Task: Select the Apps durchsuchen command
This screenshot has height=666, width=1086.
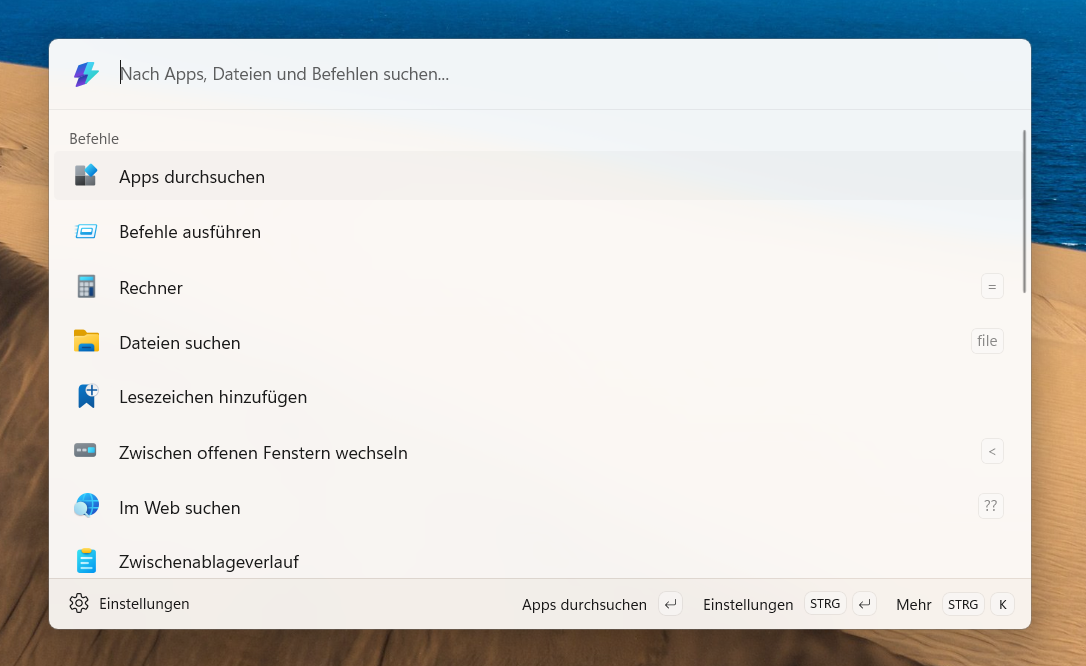Action: click(538, 176)
